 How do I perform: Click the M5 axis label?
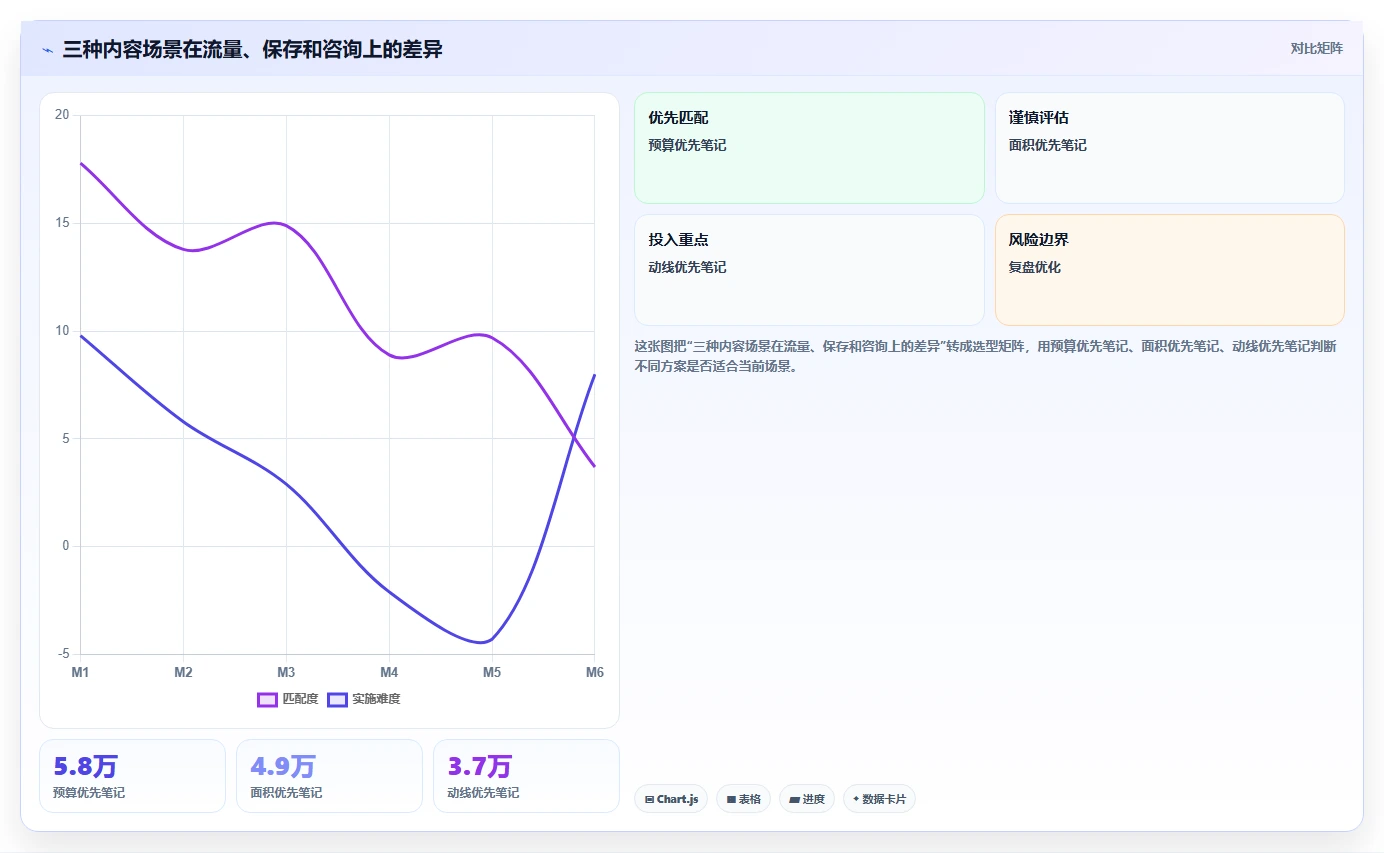(x=492, y=672)
